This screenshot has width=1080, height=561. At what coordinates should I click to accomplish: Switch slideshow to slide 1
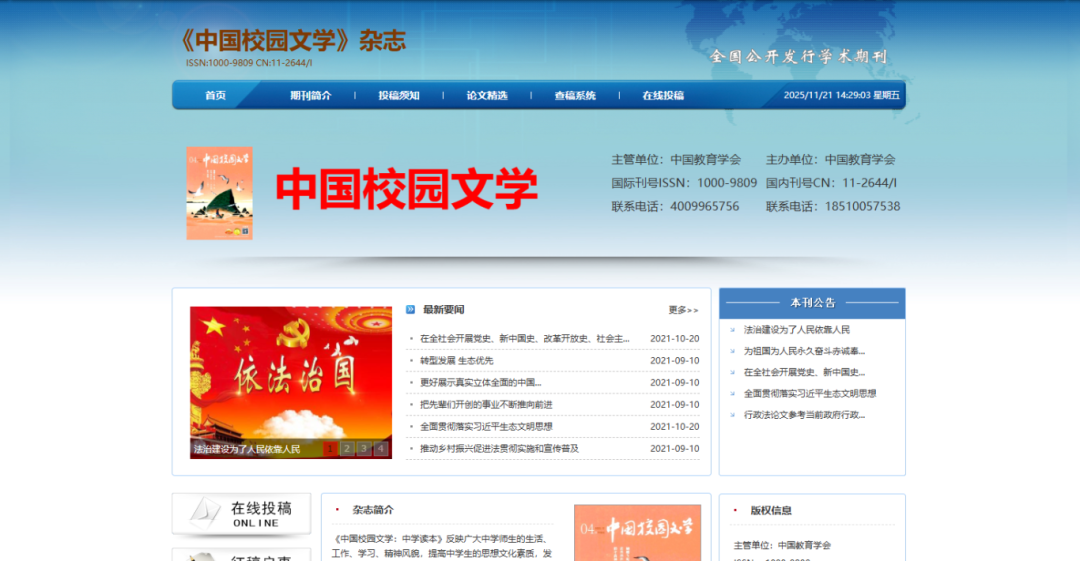(x=330, y=449)
